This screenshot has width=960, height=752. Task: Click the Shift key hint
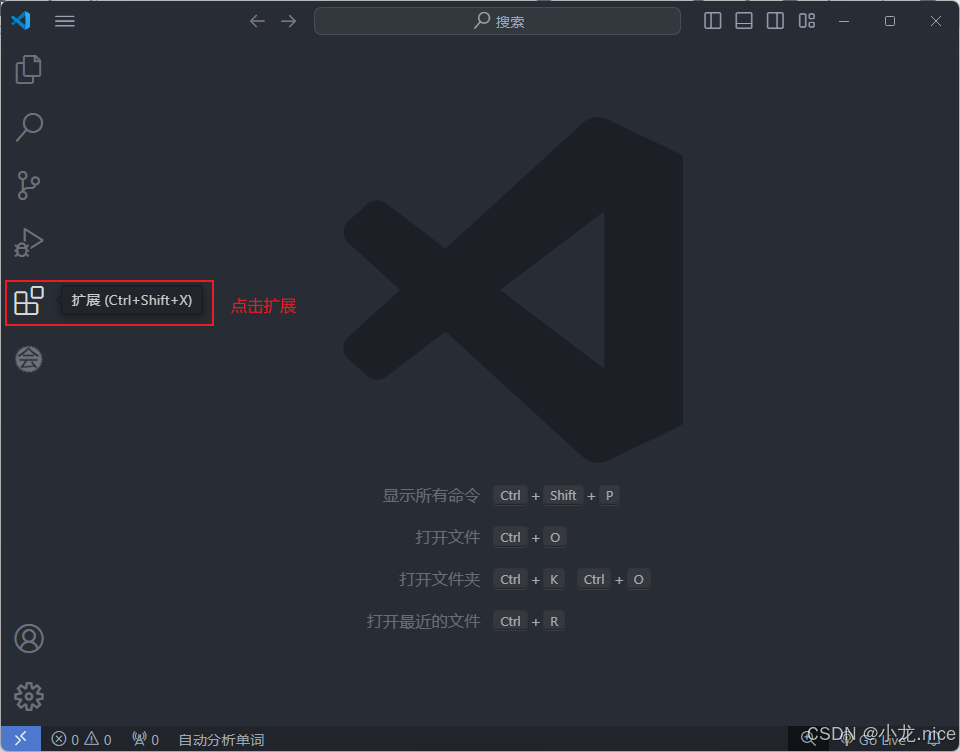[x=563, y=495]
